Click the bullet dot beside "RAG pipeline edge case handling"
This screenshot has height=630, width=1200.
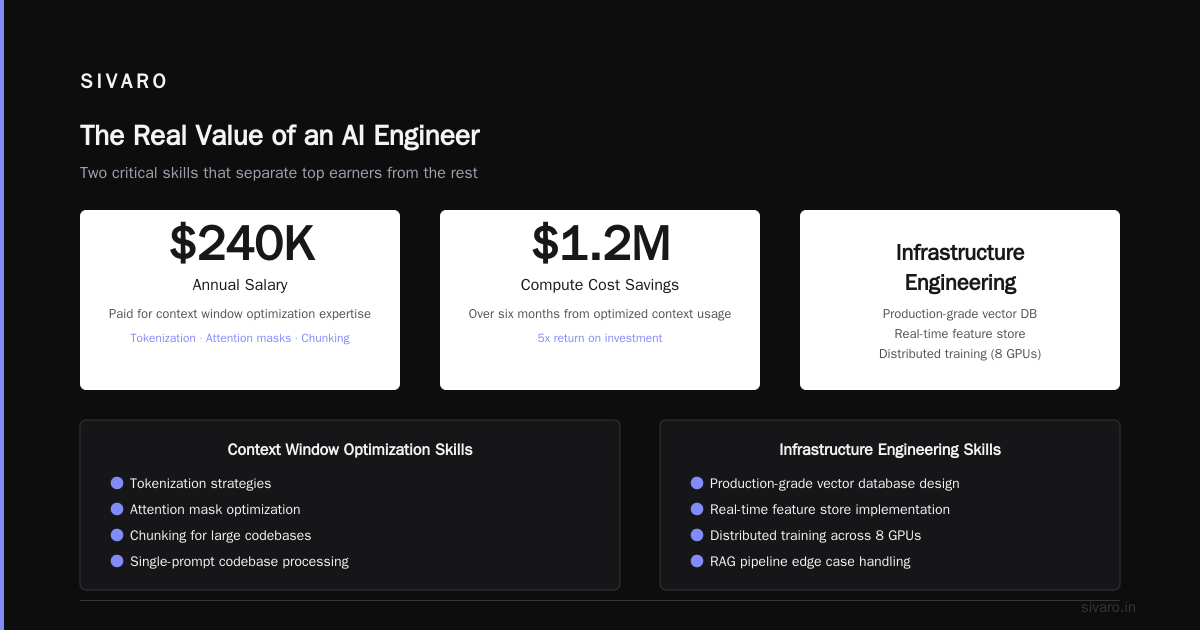[697, 561]
